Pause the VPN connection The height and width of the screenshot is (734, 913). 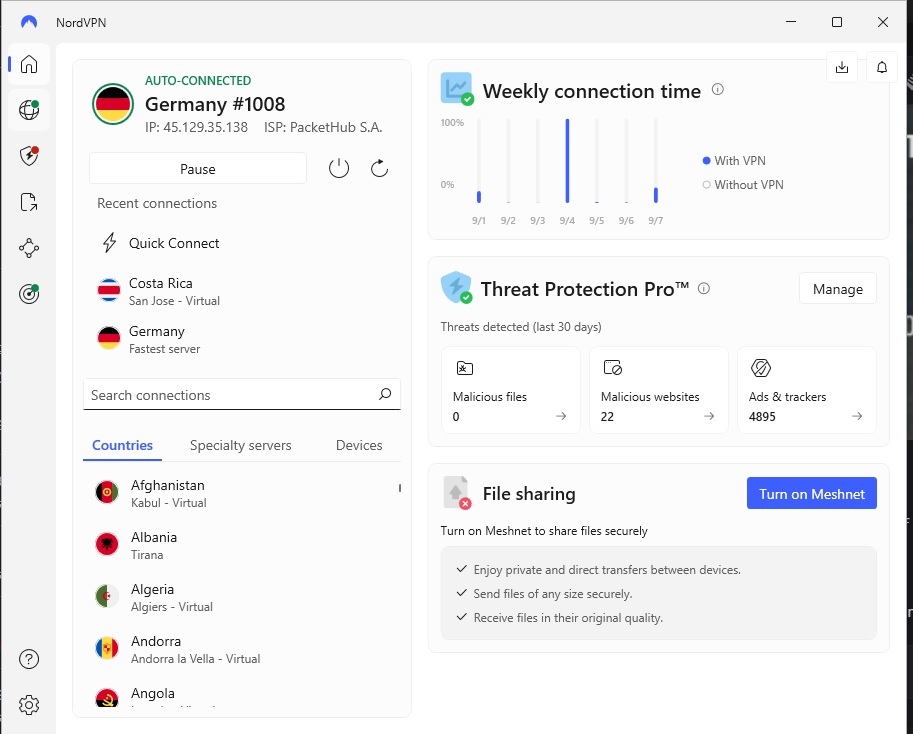pyautogui.click(x=198, y=169)
